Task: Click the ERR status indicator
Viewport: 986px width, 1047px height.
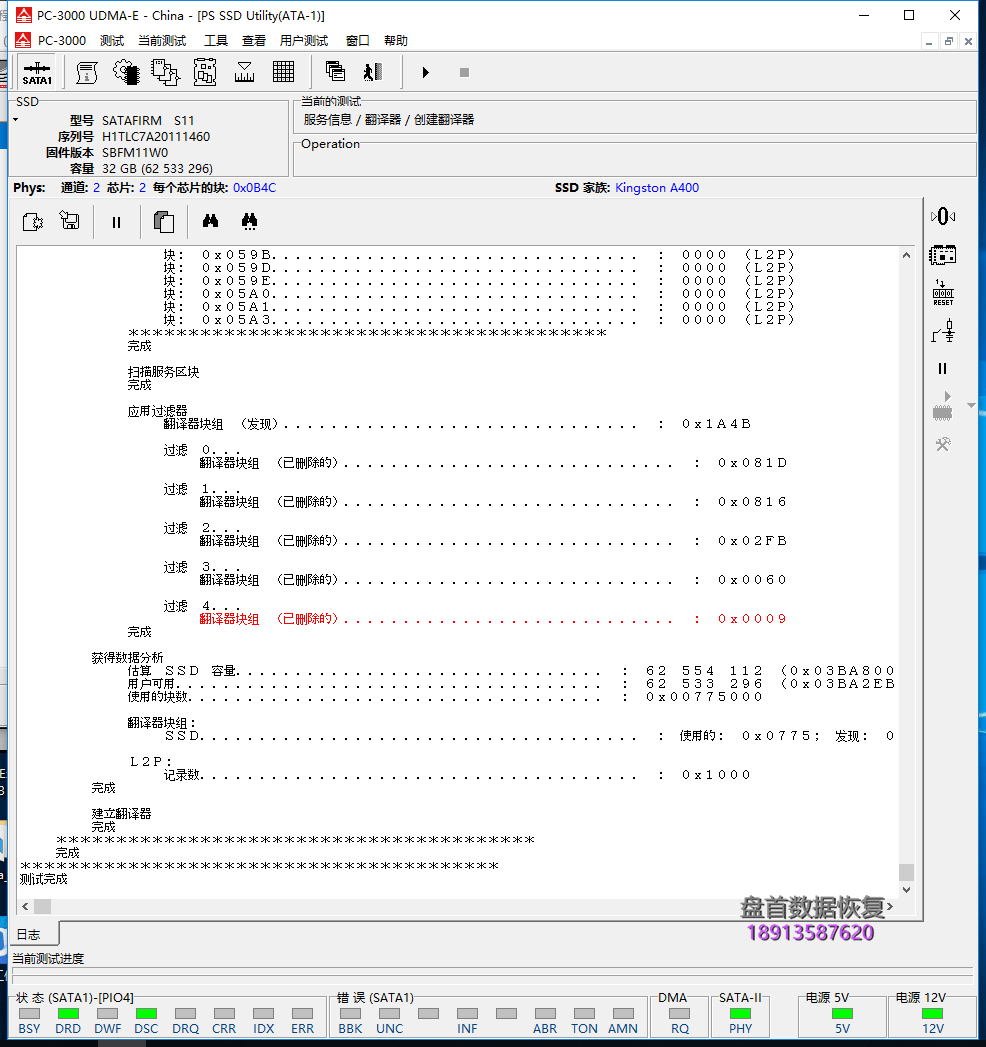Action: 302,1014
